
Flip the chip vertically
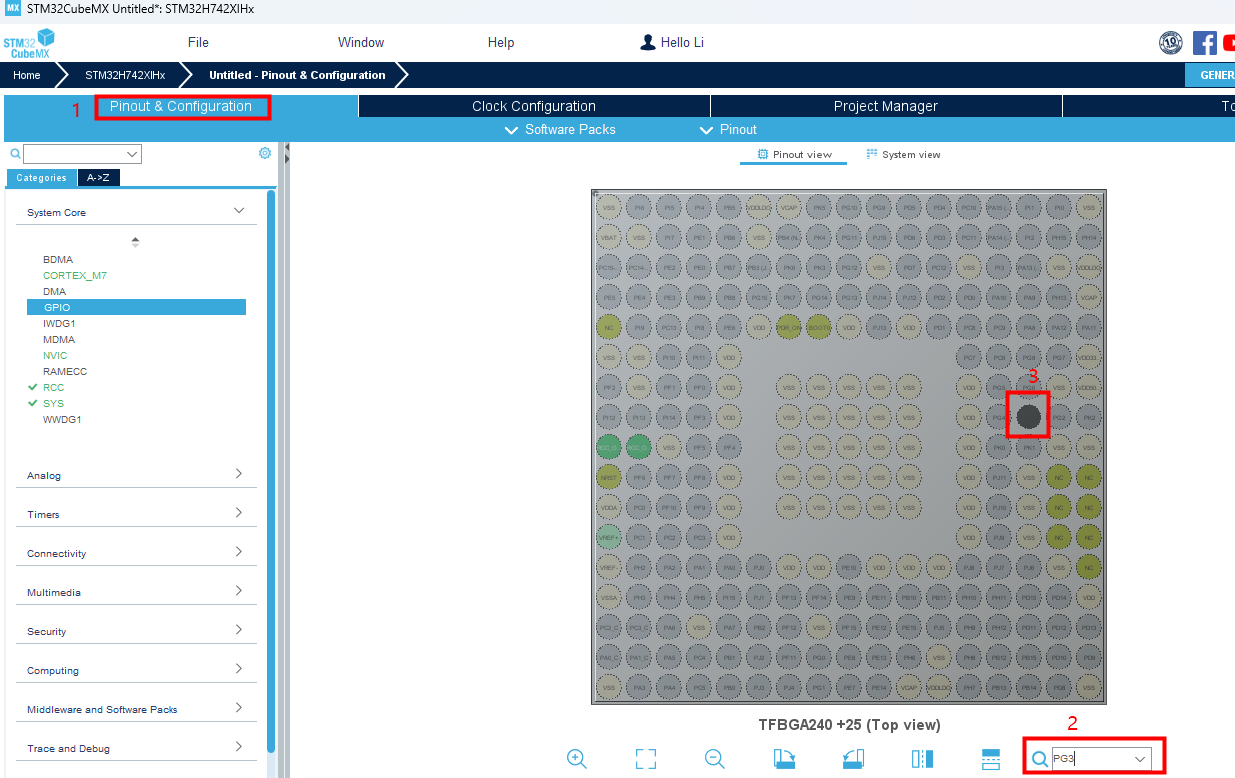991,758
